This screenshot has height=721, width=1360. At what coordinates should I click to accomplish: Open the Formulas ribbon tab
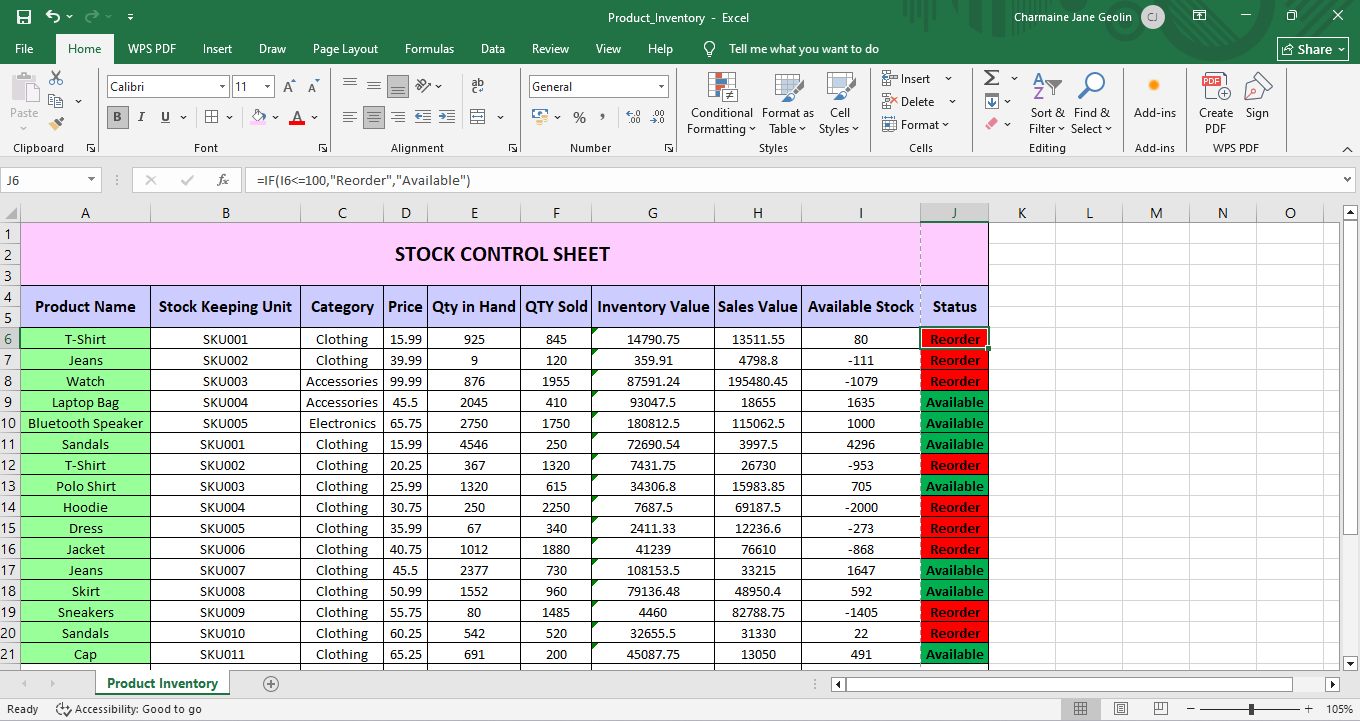click(429, 49)
